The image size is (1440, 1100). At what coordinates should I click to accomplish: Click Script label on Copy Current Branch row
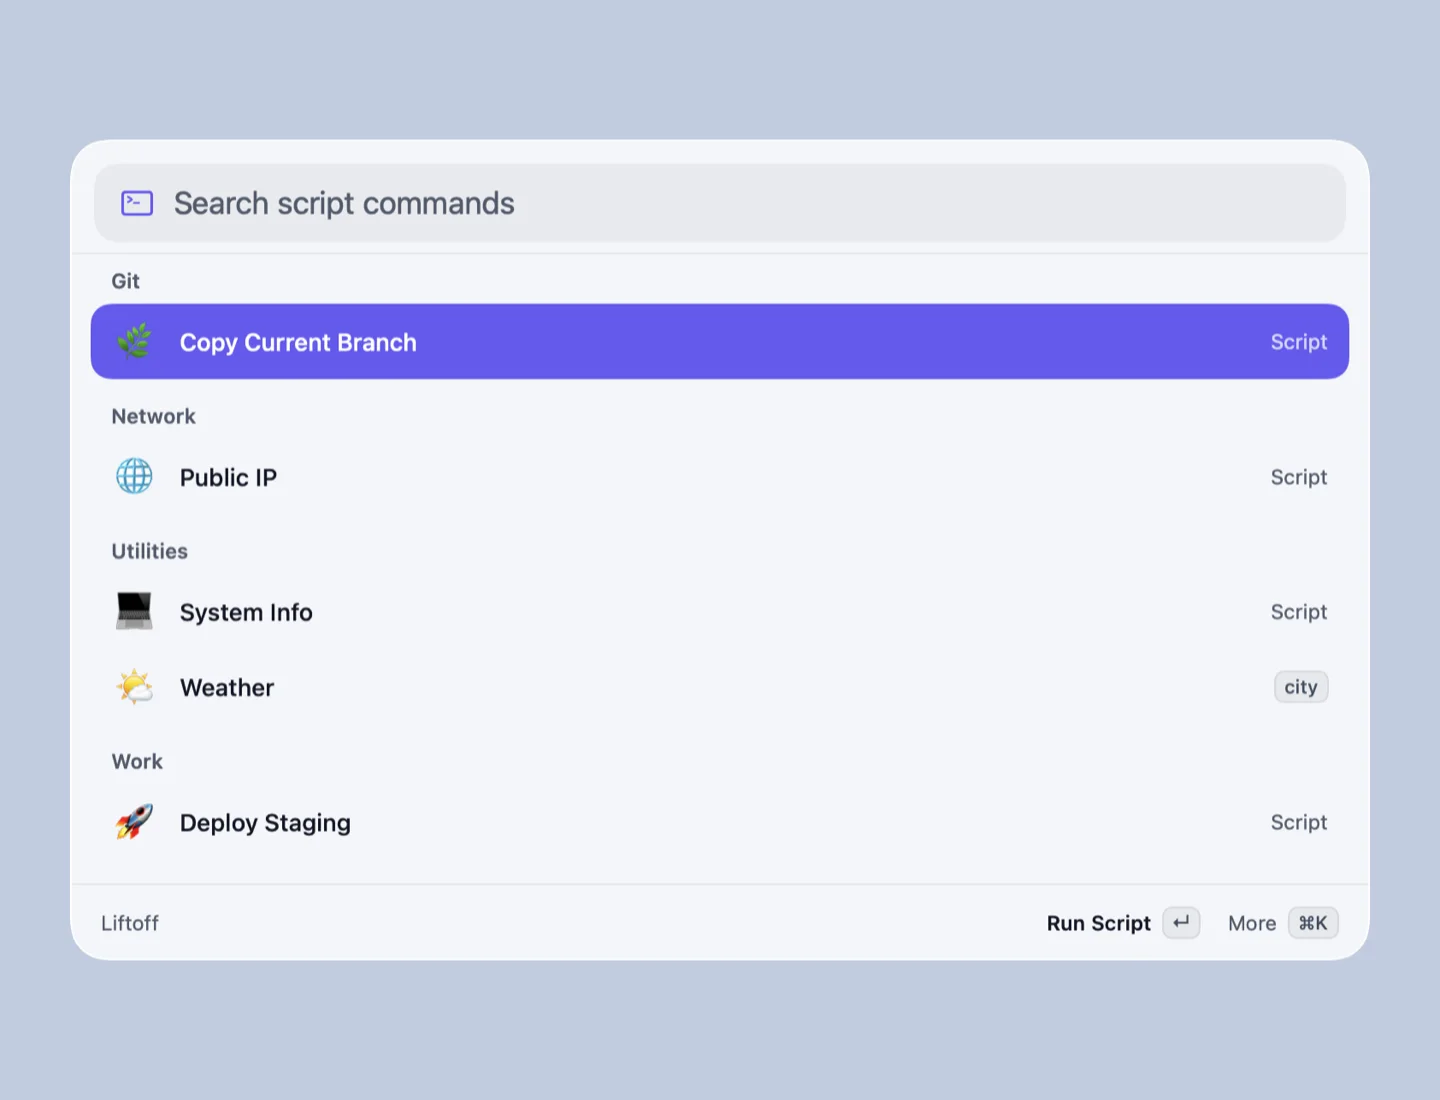1299,342
